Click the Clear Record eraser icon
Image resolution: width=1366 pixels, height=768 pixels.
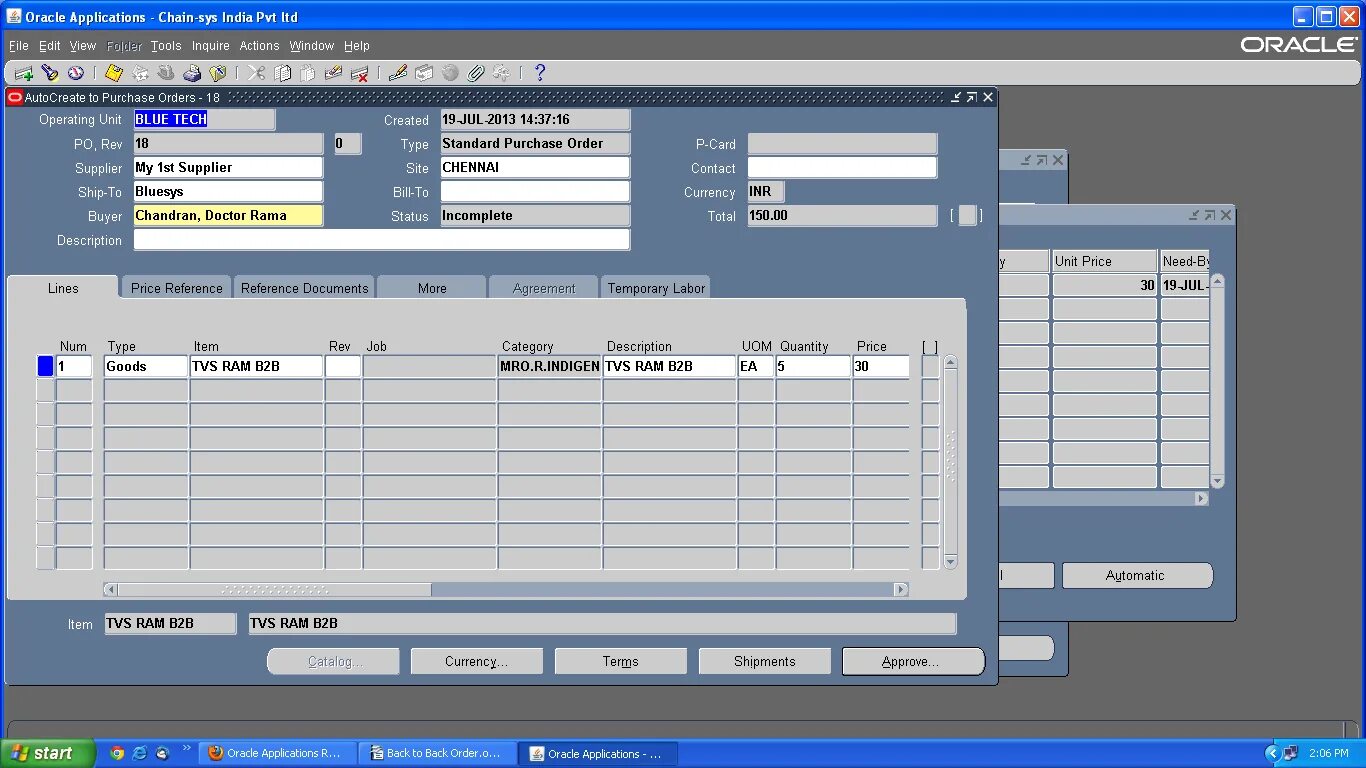click(334, 73)
